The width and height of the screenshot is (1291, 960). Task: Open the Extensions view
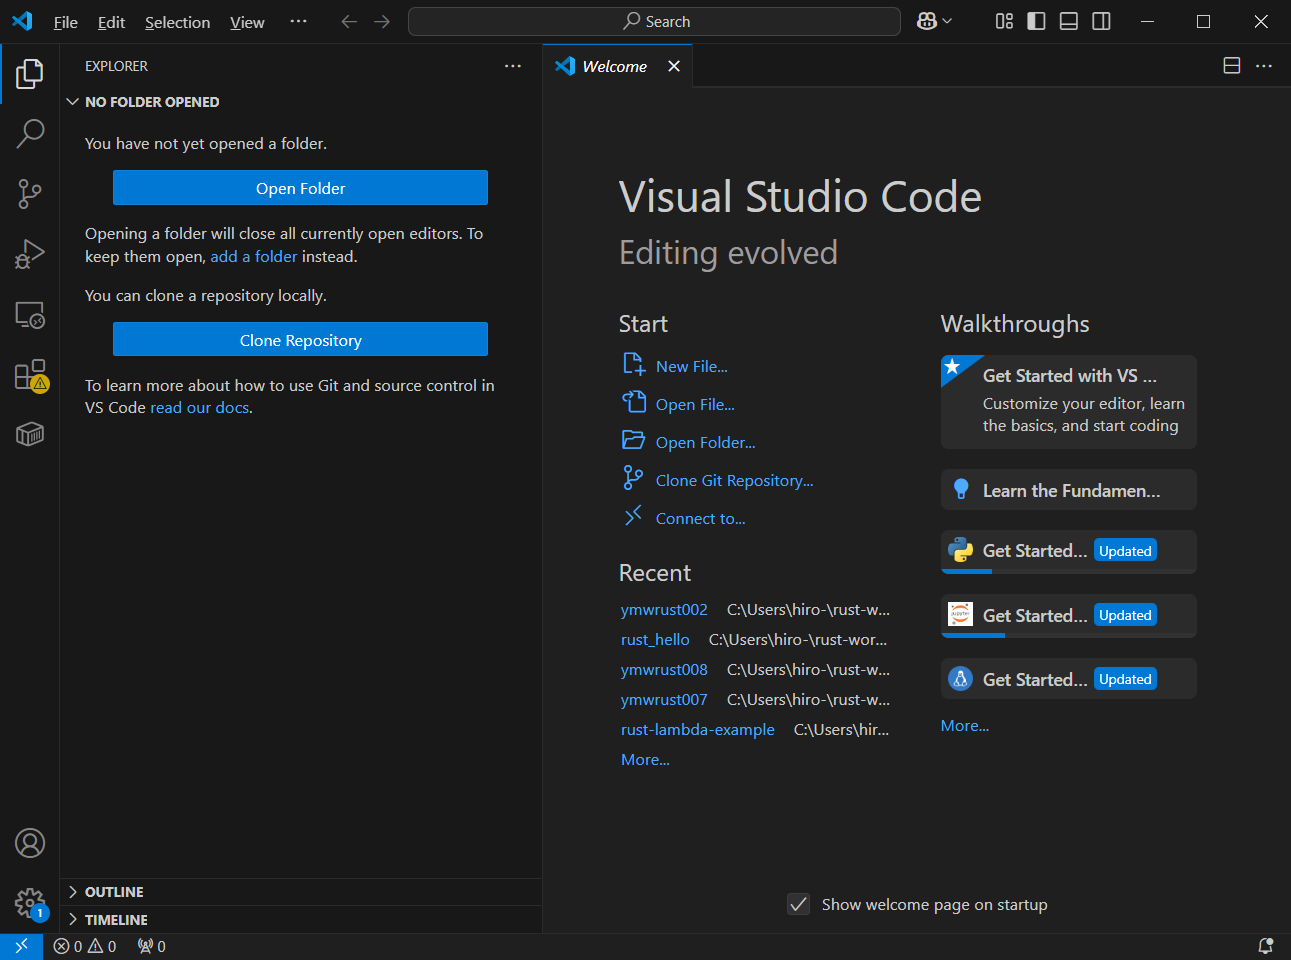pos(30,375)
